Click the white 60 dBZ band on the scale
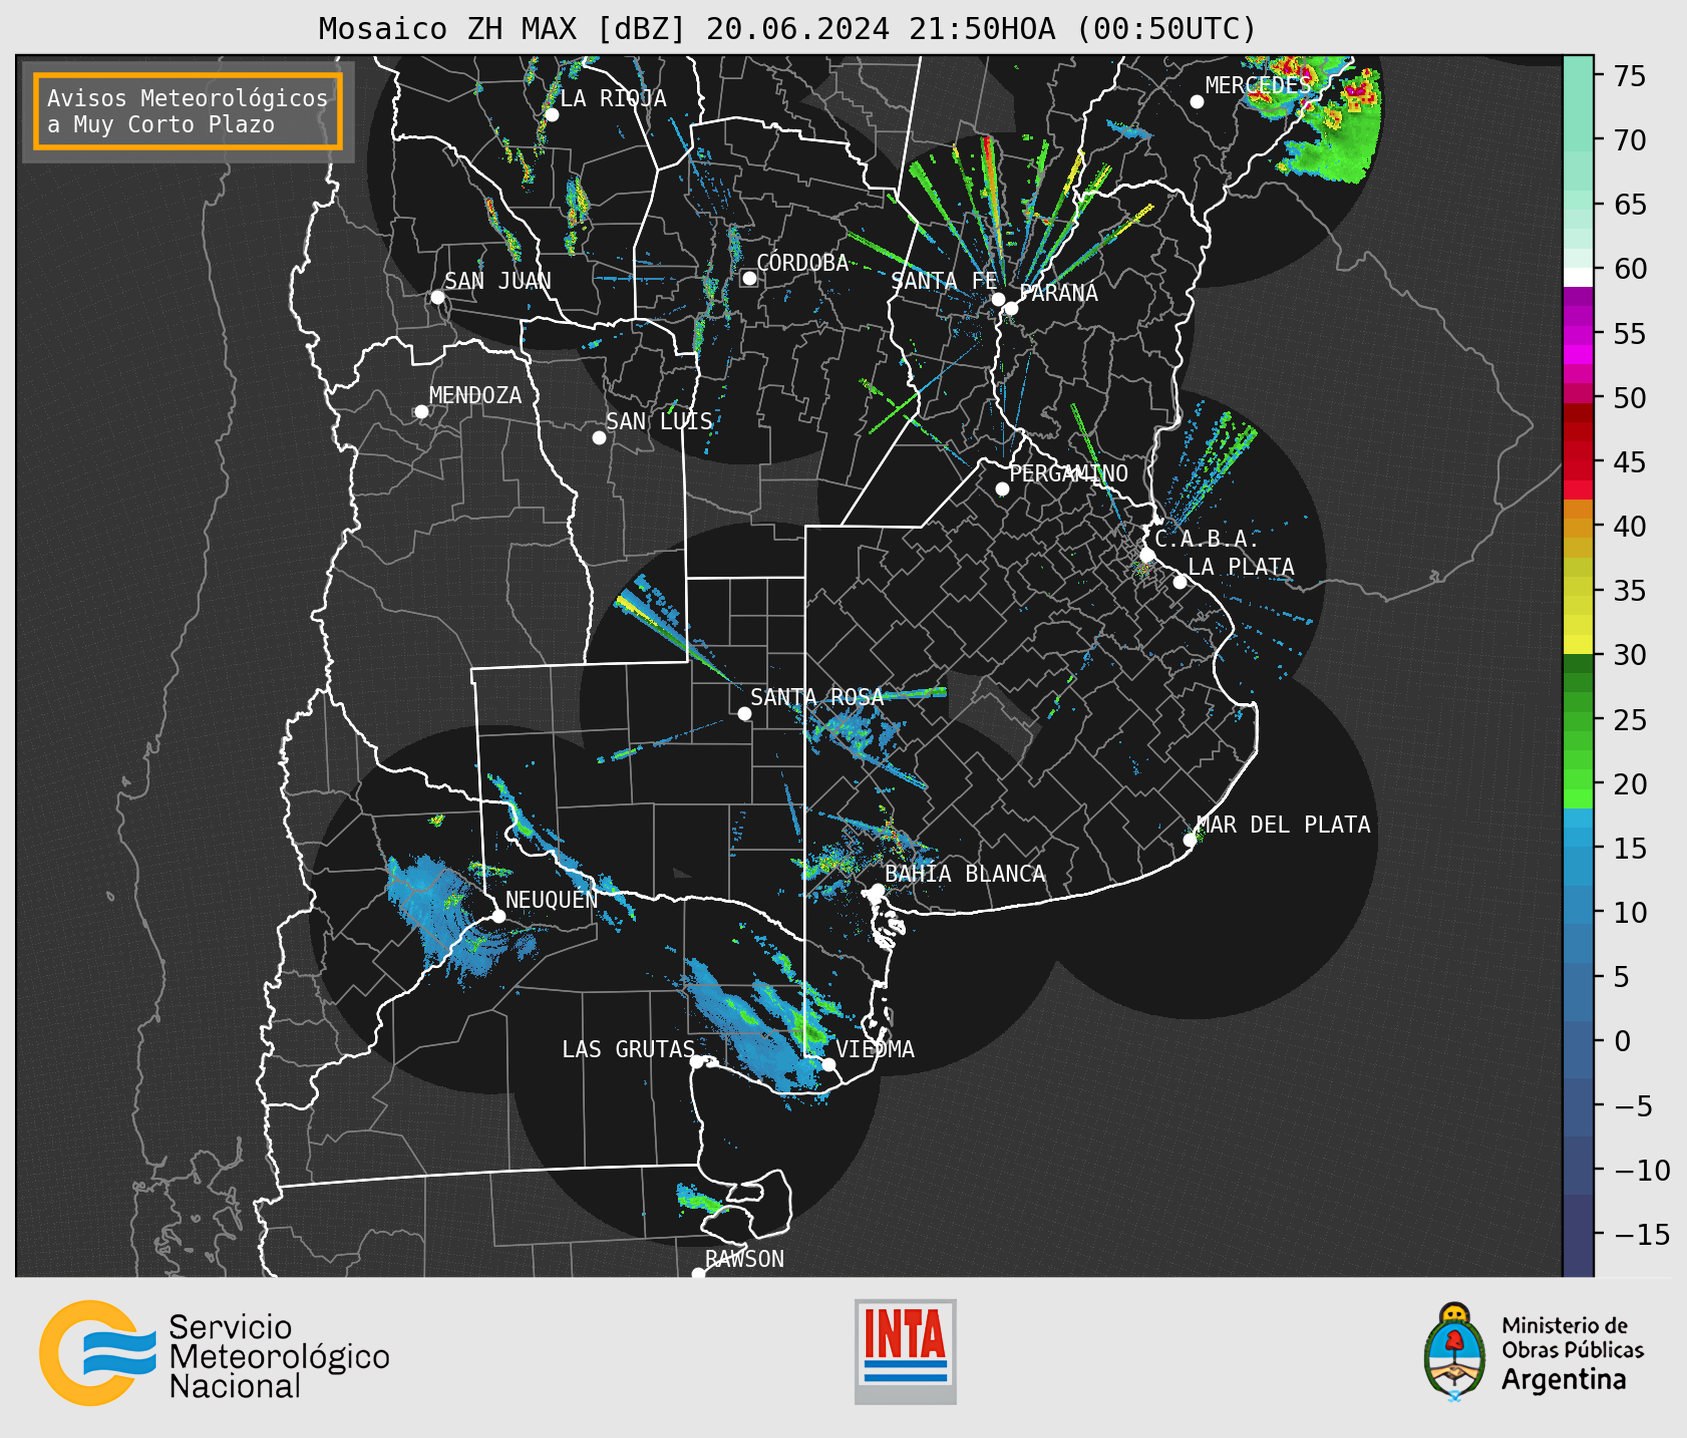1687x1438 pixels. pos(1578,277)
